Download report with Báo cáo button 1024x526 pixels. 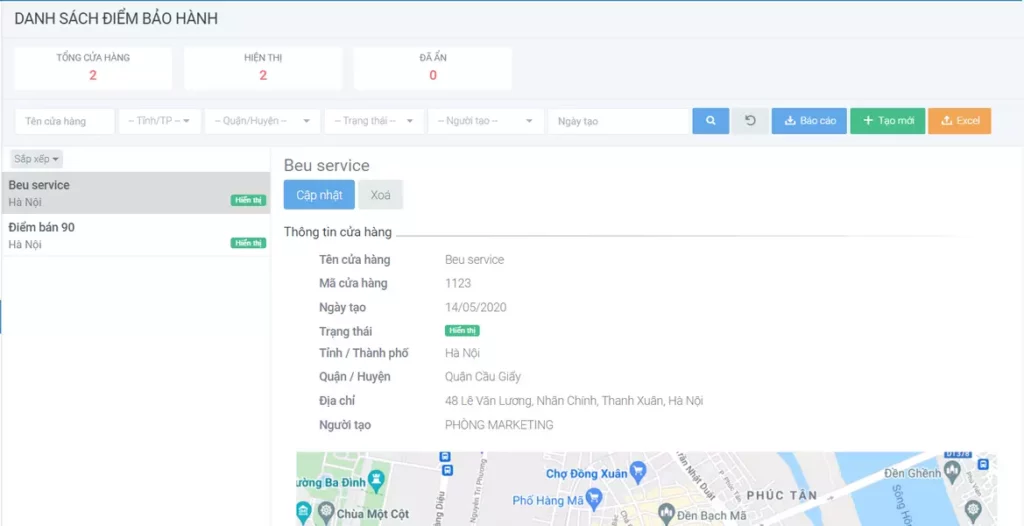click(x=809, y=121)
